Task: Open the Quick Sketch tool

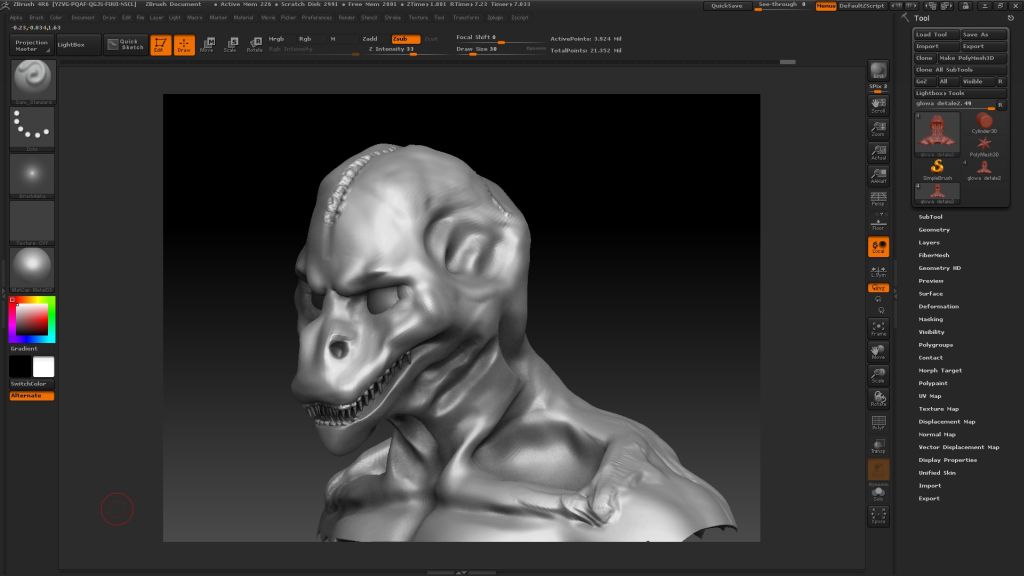Action: click(x=126, y=44)
